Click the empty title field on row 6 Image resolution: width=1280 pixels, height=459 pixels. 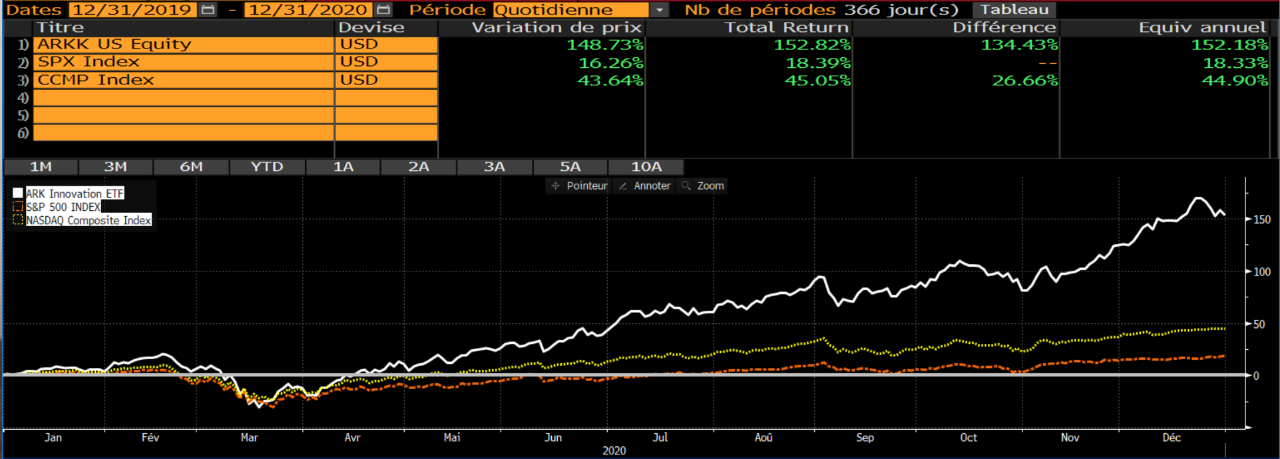click(x=184, y=133)
